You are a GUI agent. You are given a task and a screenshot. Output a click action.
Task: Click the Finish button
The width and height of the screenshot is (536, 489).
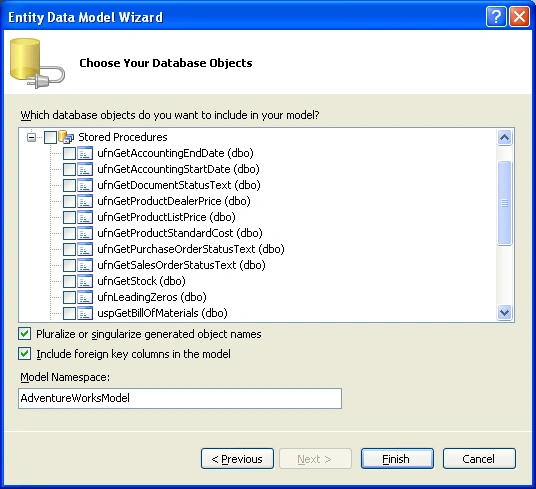point(397,459)
